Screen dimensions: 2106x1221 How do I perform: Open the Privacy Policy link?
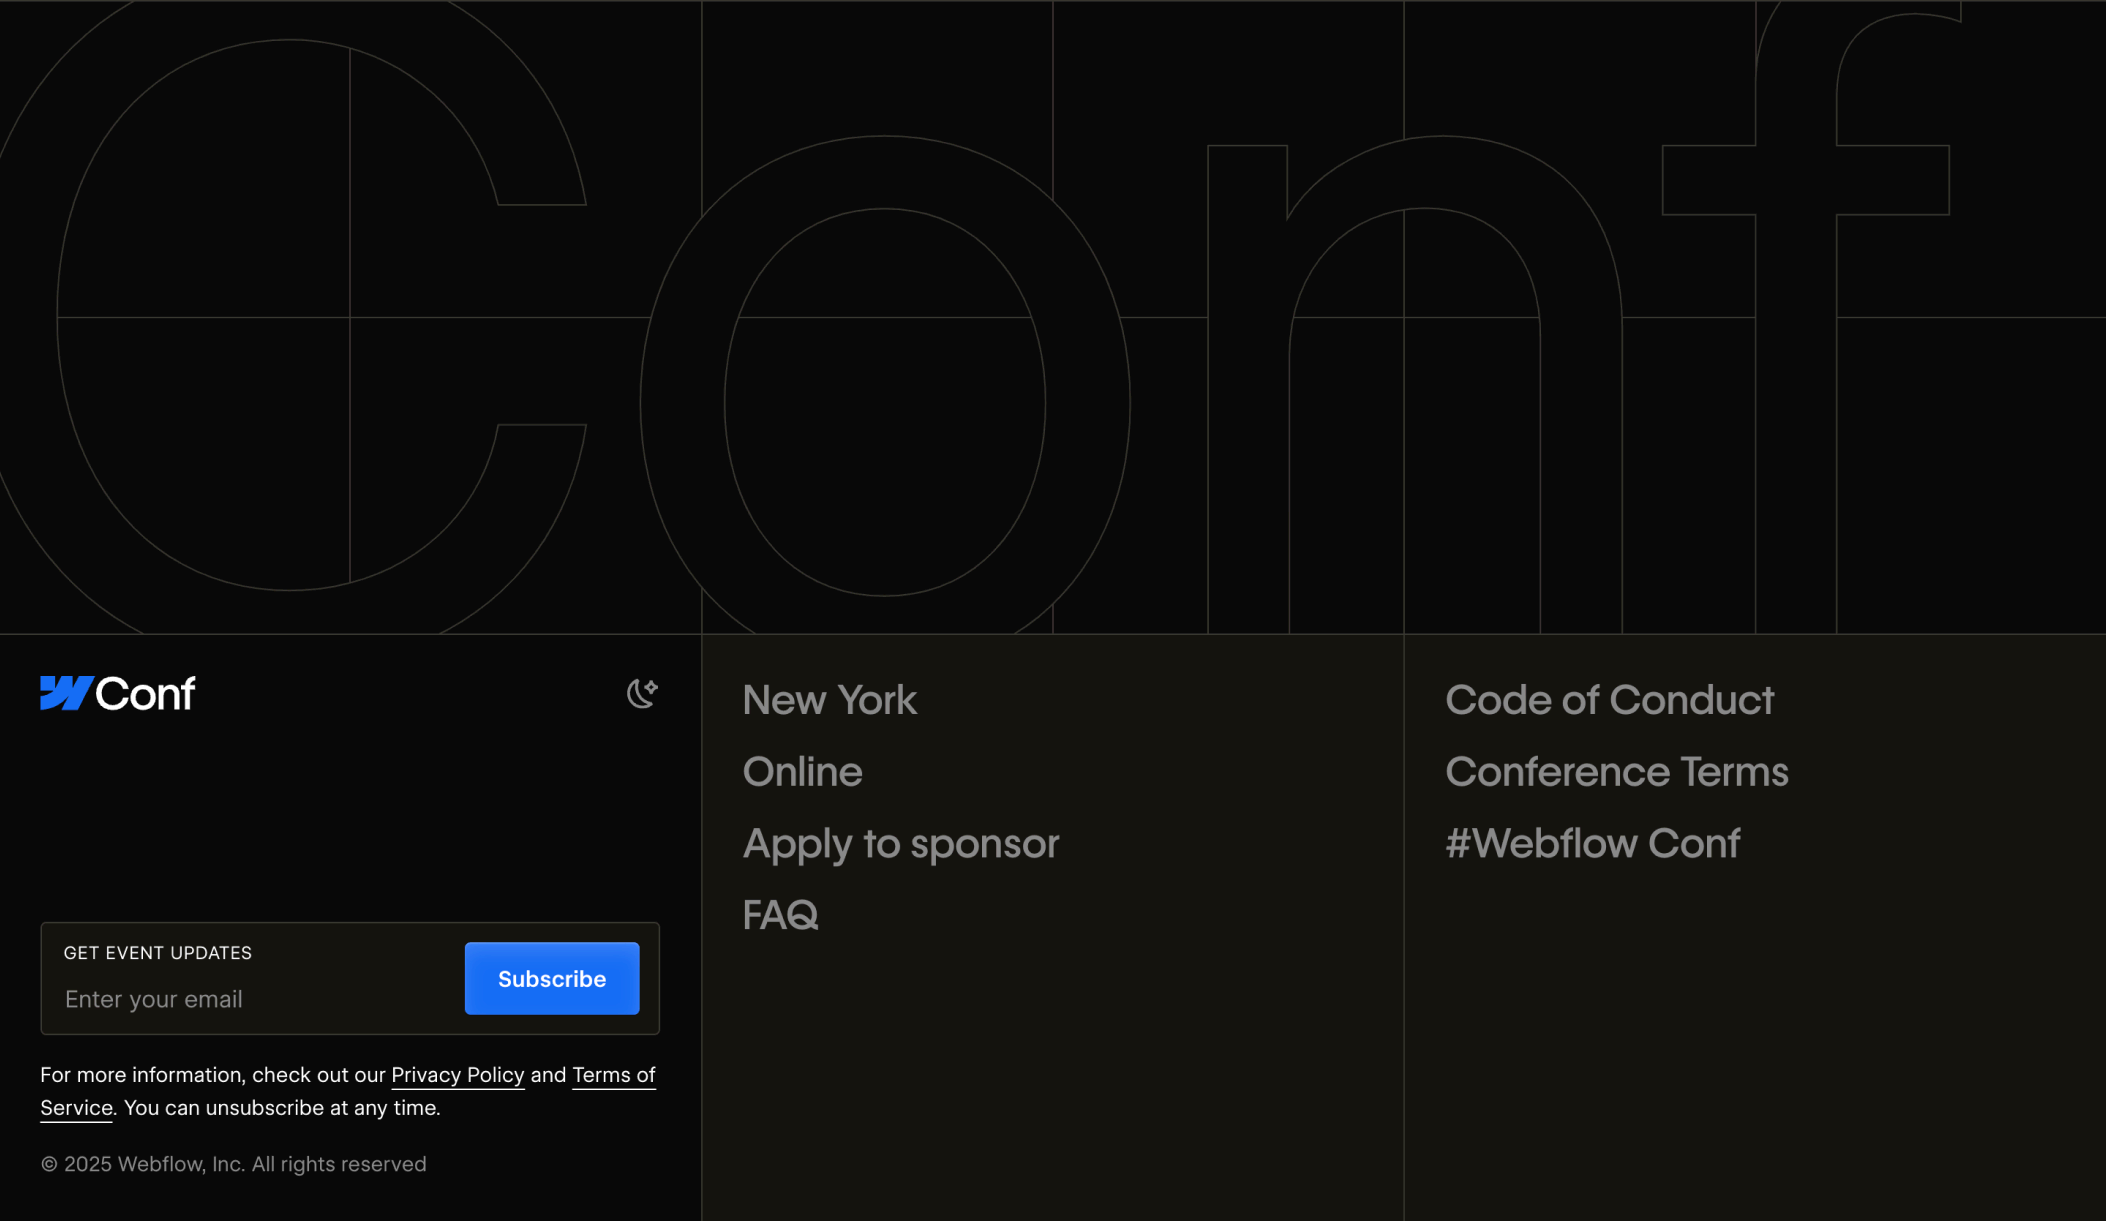pyautogui.click(x=457, y=1075)
